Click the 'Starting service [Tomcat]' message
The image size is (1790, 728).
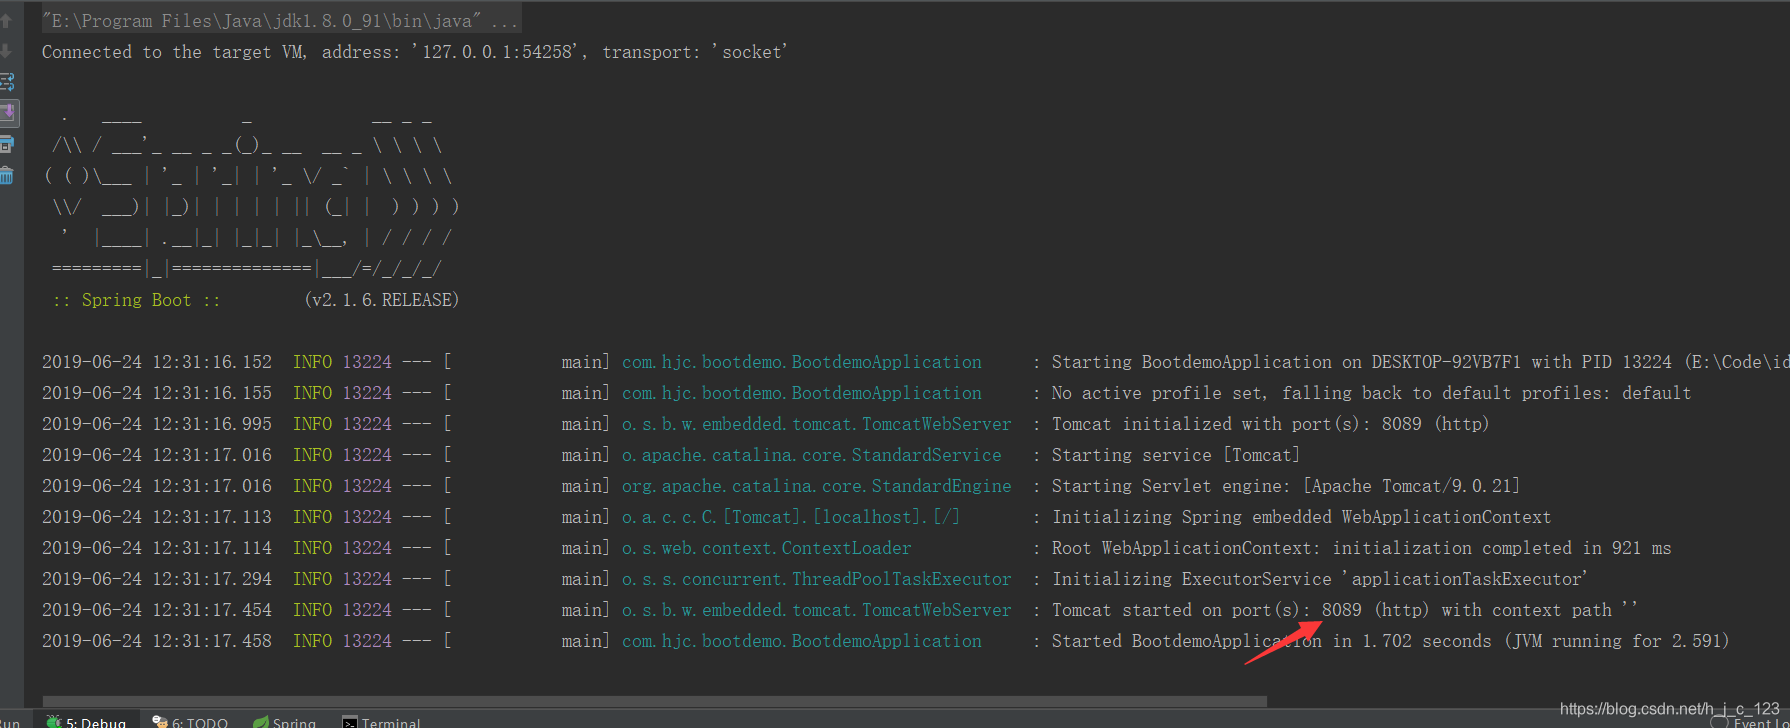coord(1176,455)
